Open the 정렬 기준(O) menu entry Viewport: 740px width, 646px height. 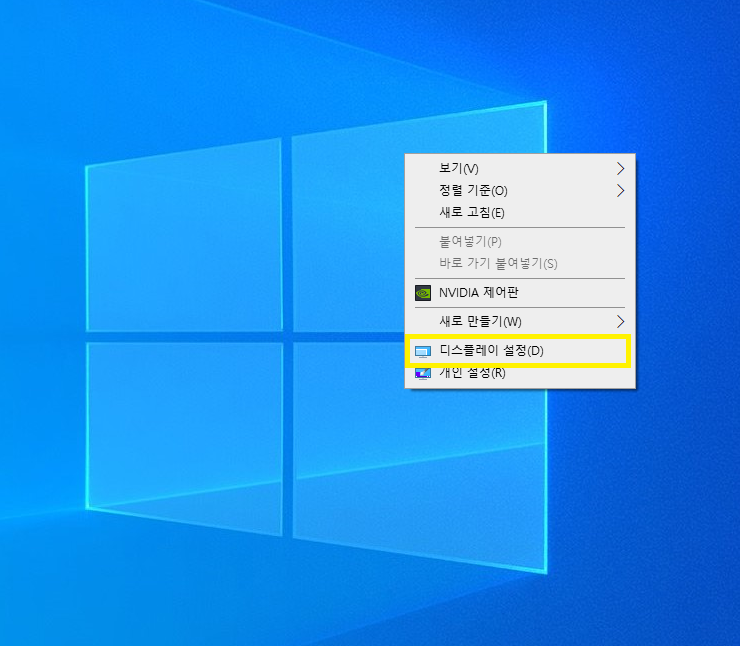click(520, 191)
